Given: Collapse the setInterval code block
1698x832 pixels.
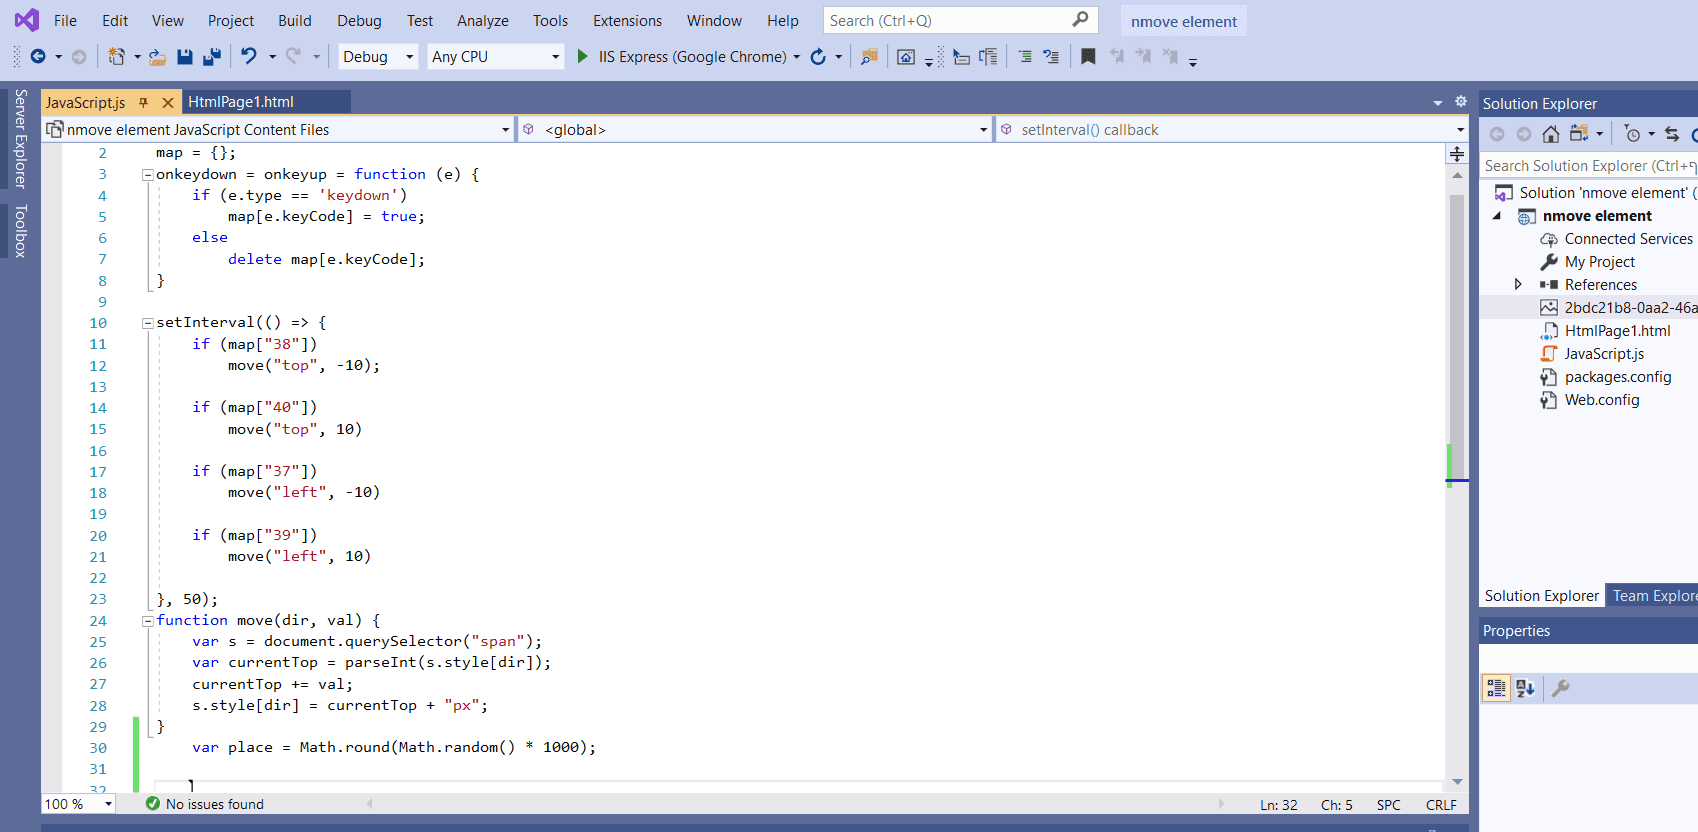Looking at the screenshot, I should point(148,323).
